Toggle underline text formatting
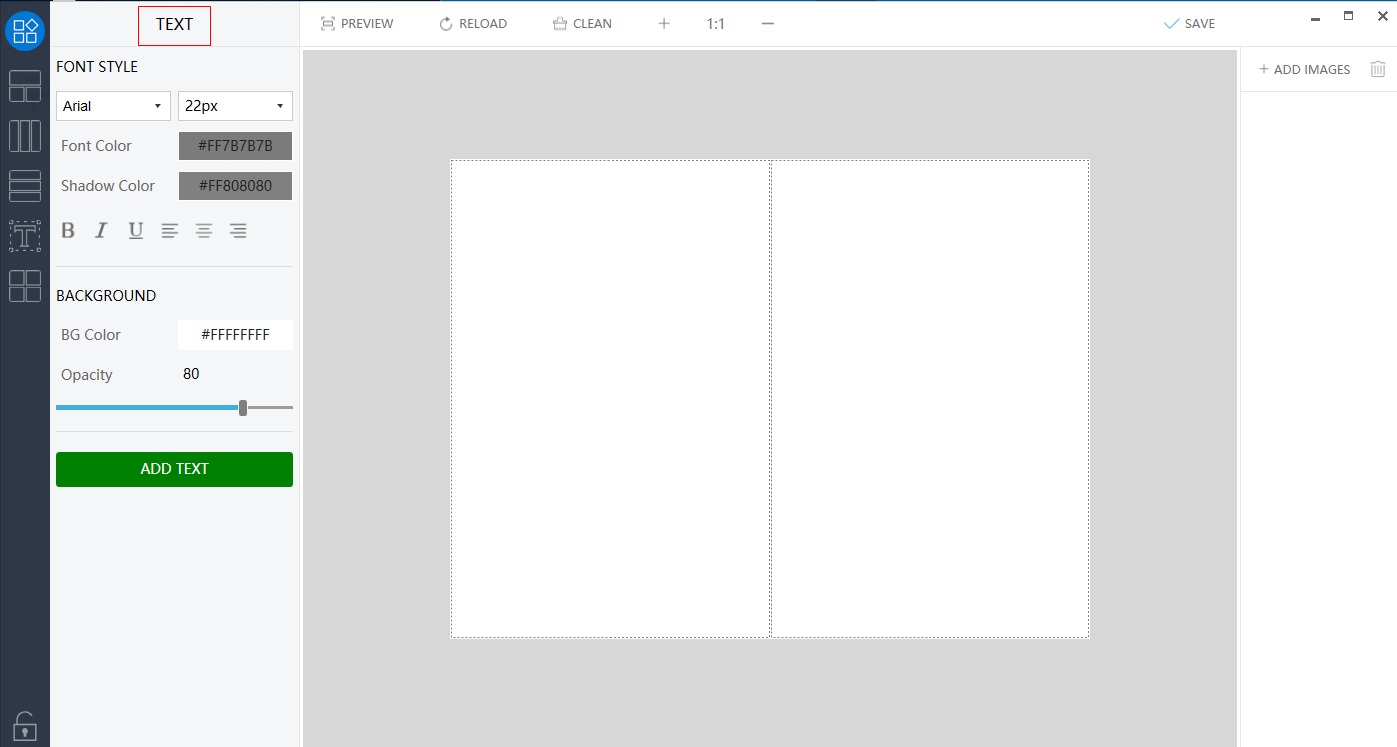The height and width of the screenshot is (747, 1397). click(x=136, y=231)
